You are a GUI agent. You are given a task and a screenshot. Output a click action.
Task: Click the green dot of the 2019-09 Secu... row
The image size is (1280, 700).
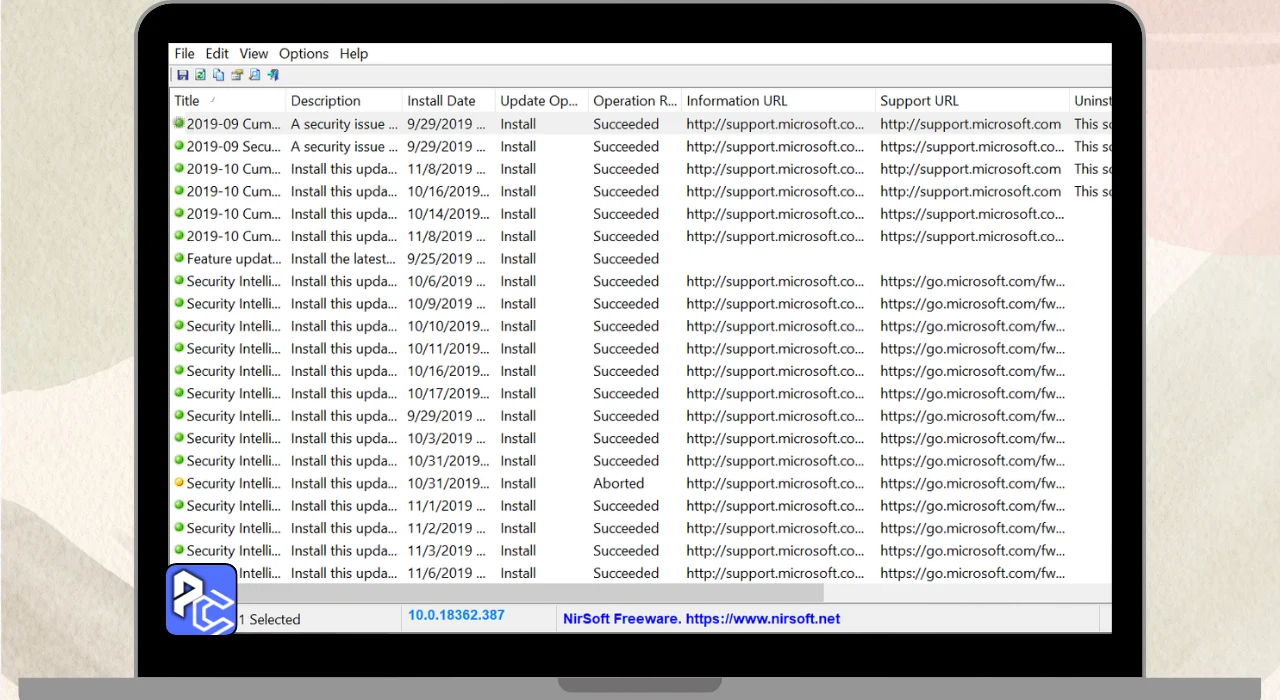coord(179,145)
